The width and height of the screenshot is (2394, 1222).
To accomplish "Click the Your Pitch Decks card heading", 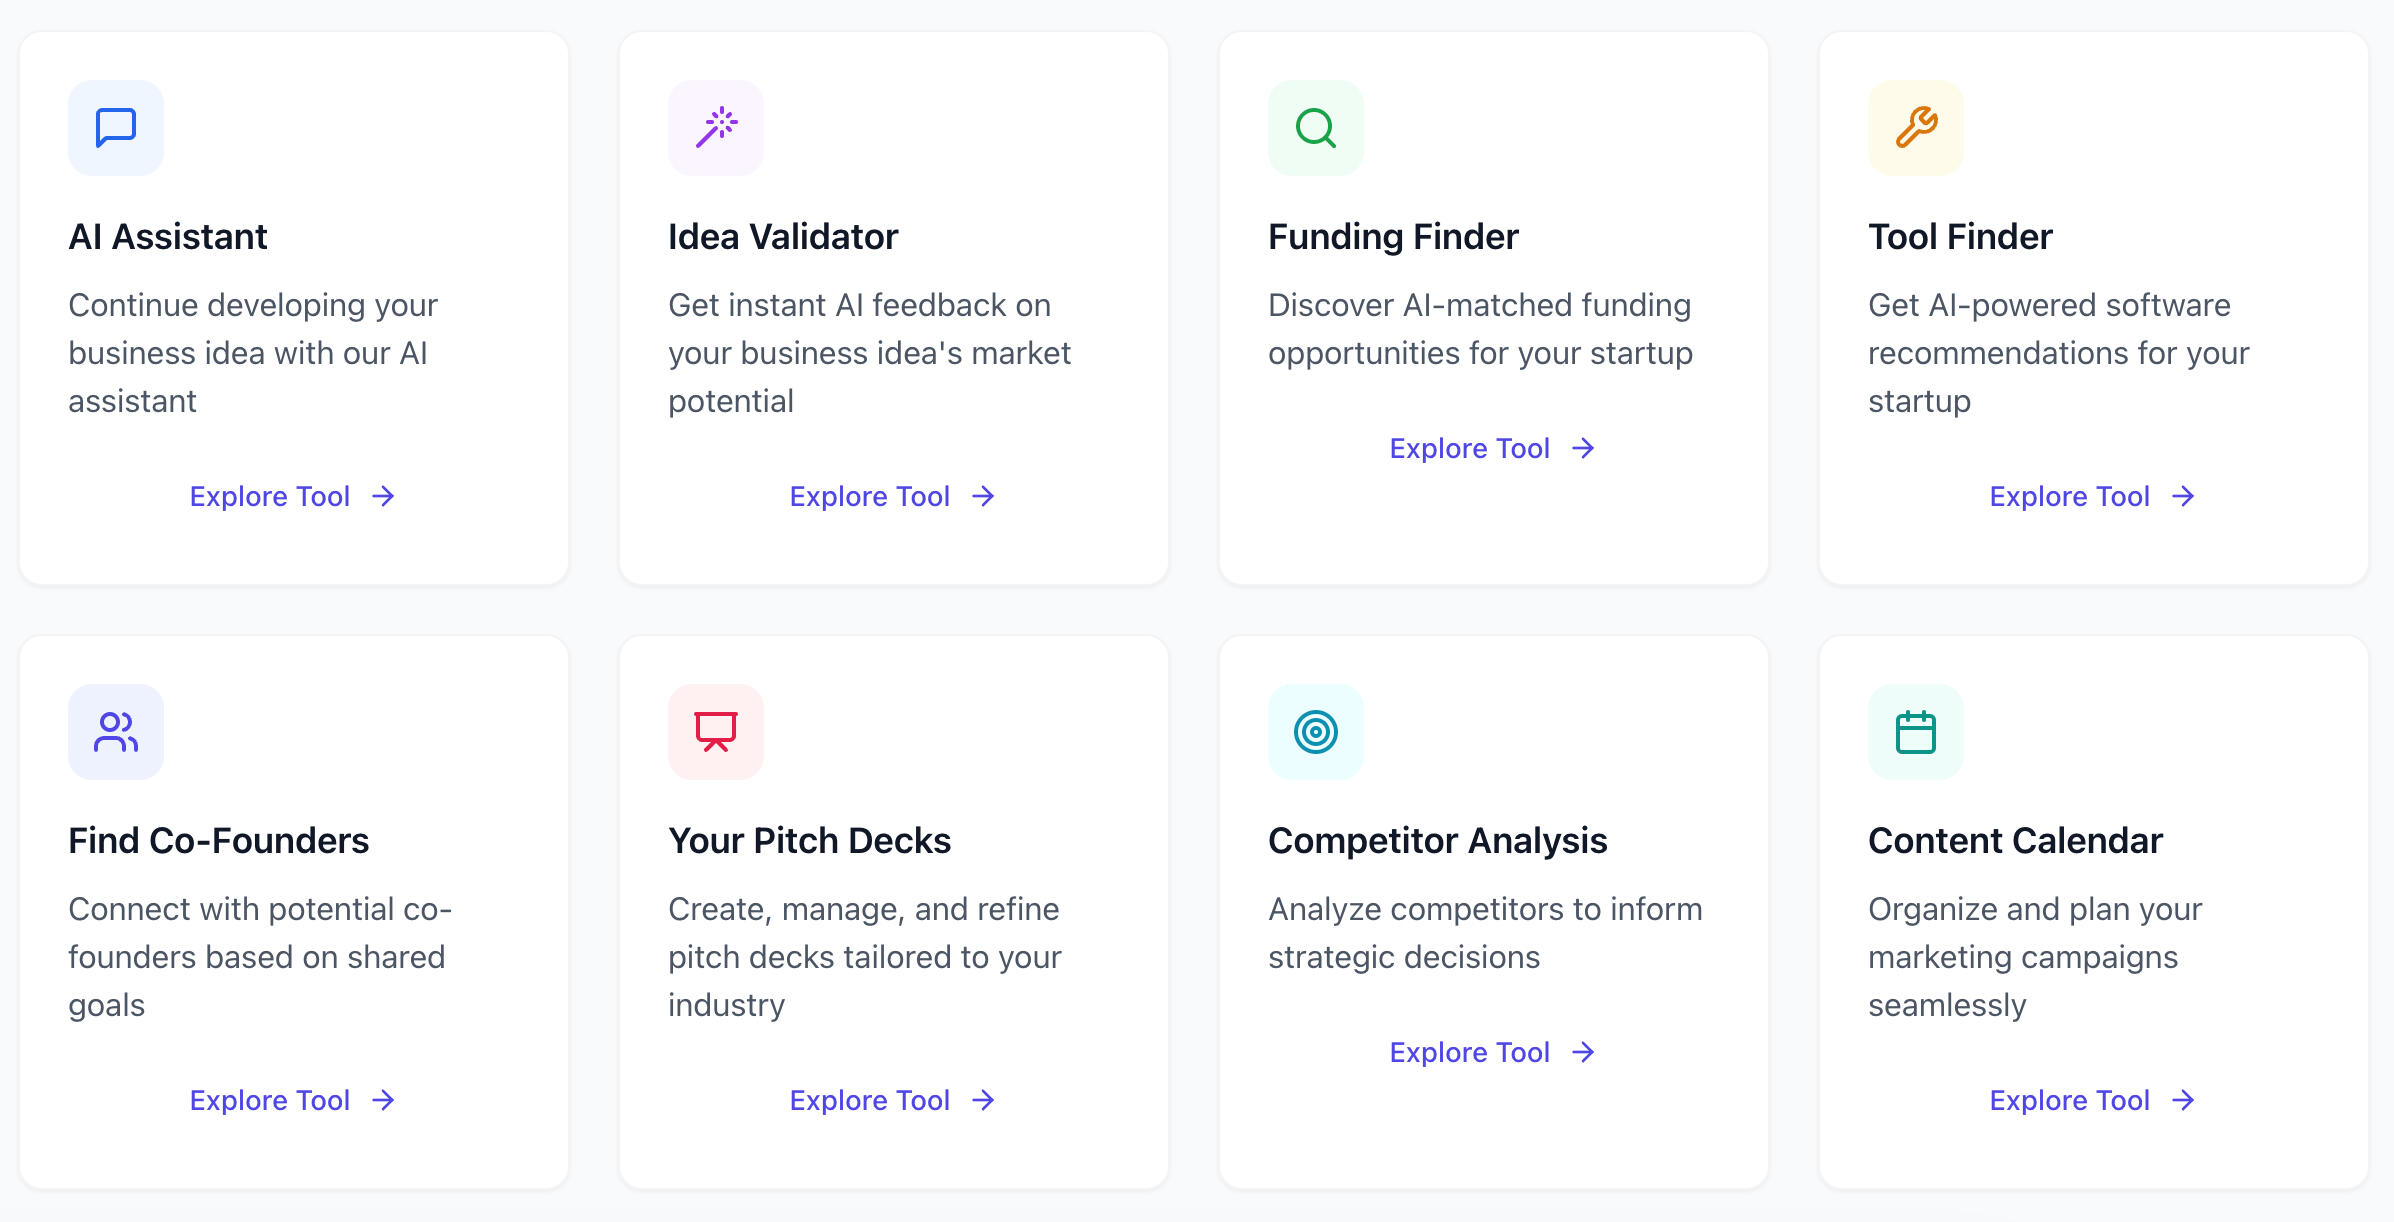I will pyautogui.click(x=809, y=841).
